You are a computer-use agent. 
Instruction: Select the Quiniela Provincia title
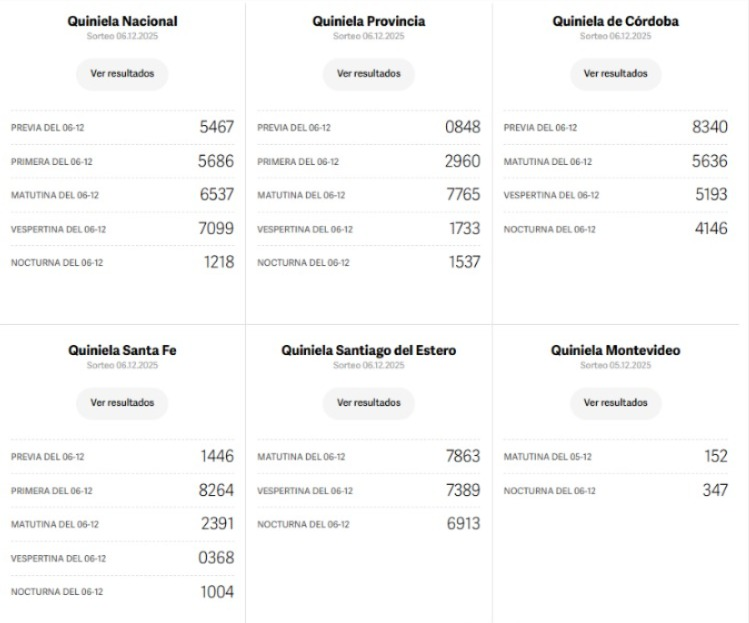[368, 21]
